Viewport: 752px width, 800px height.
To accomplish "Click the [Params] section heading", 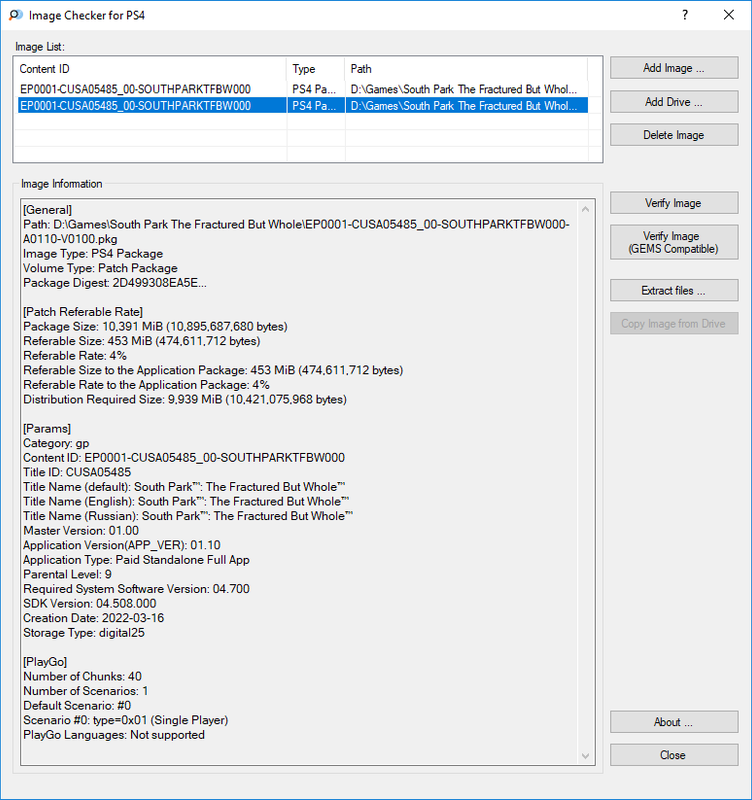I will click(x=47, y=429).
